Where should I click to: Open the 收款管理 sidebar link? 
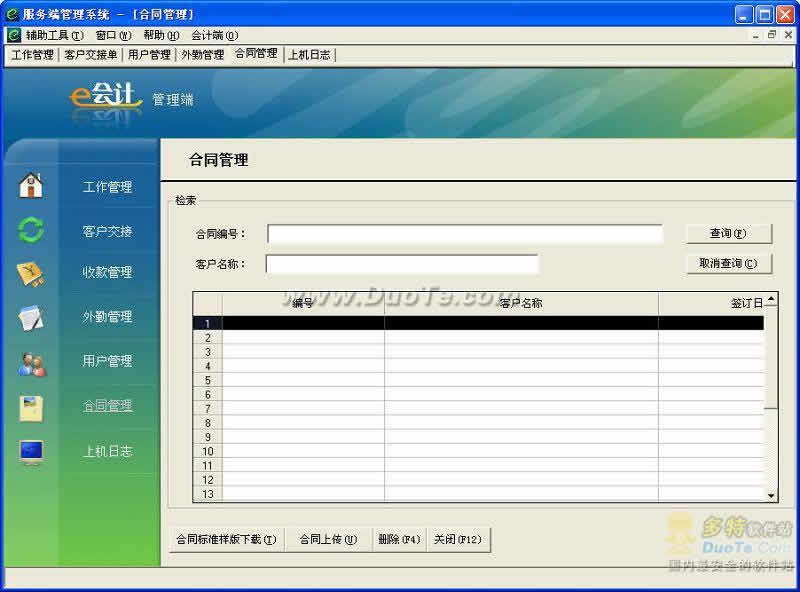click(108, 272)
